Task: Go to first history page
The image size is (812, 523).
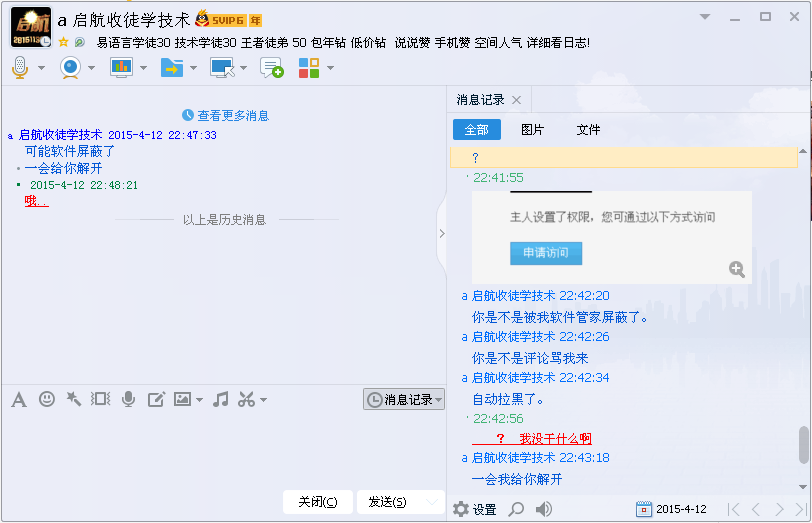Action: pos(733,510)
